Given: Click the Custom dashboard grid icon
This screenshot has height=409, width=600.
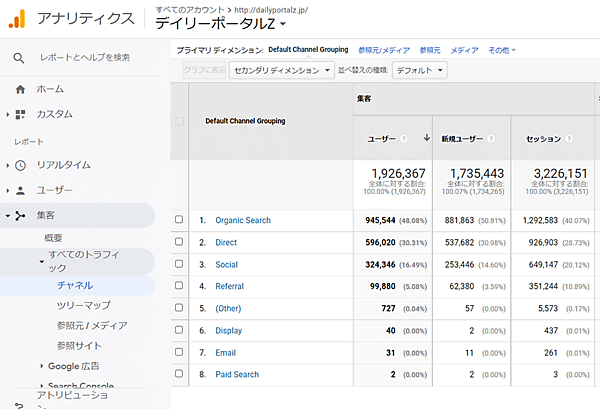Looking at the screenshot, I should coord(20,114).
